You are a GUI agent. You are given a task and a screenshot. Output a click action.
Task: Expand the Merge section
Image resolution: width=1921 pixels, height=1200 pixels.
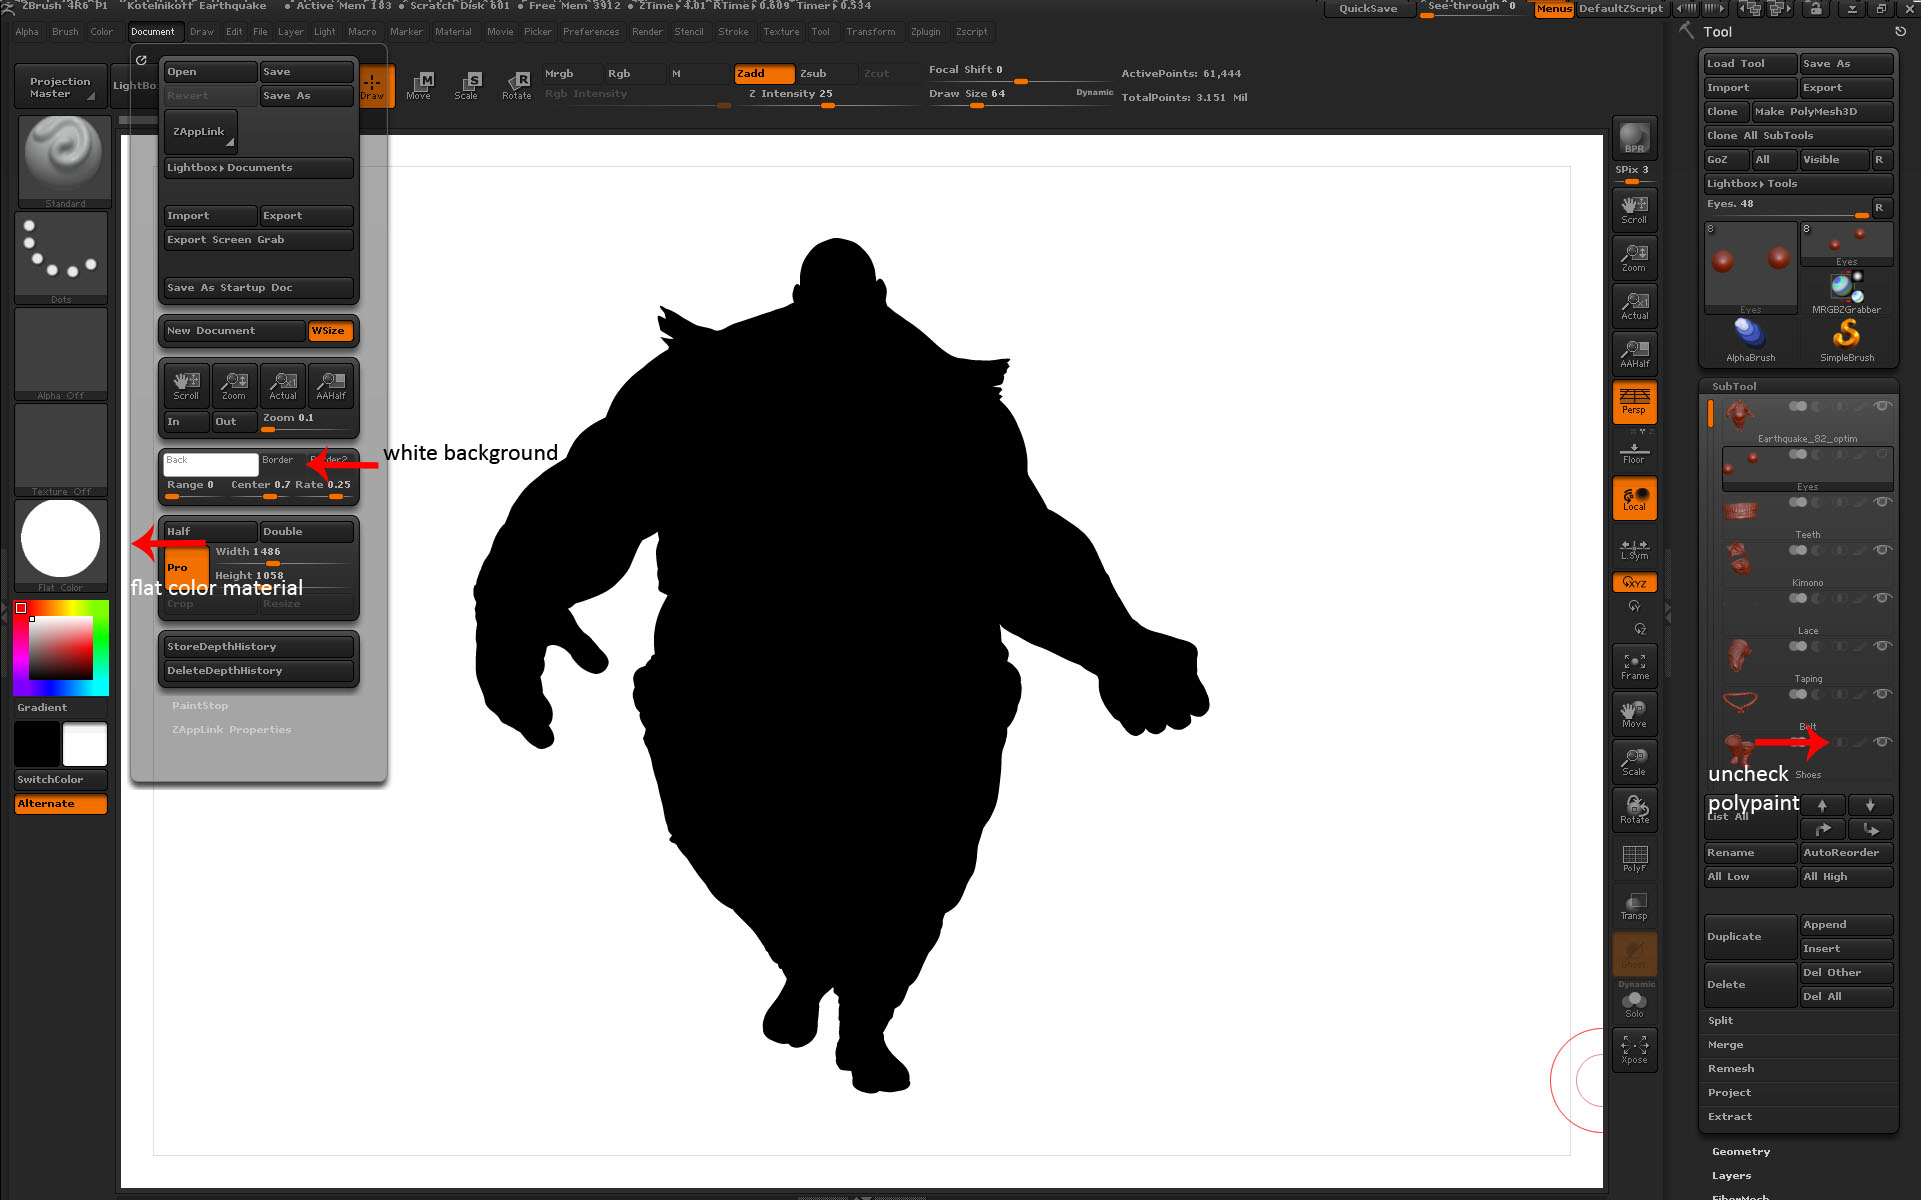[1725, 1045]
